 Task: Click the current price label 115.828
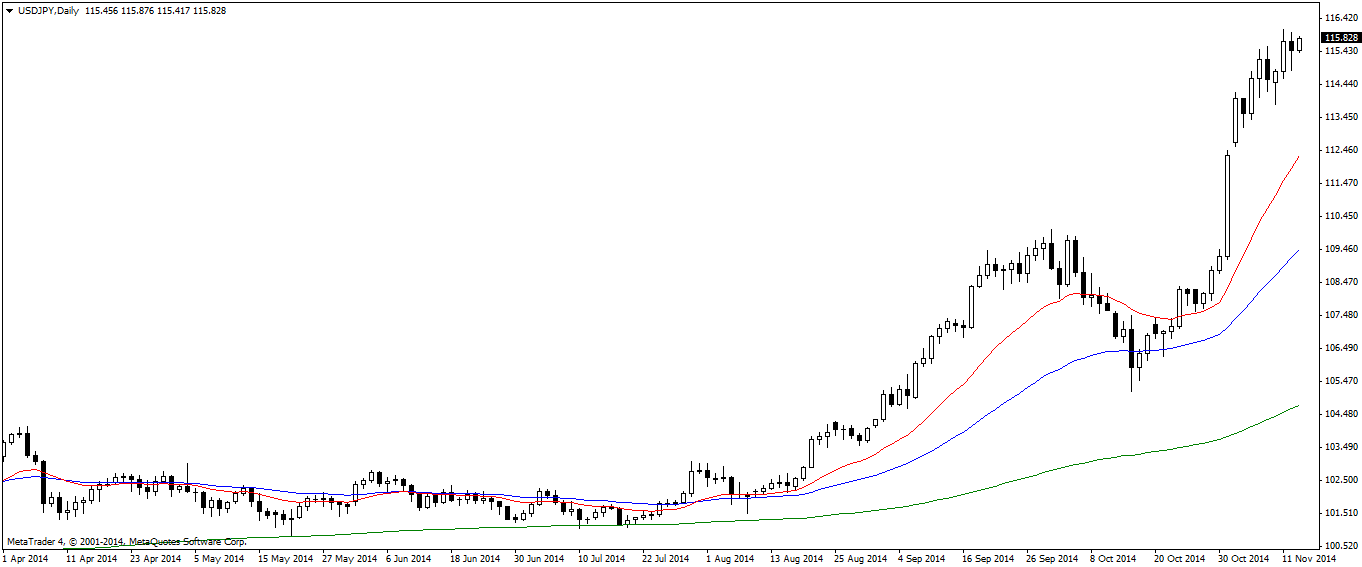1340,38
